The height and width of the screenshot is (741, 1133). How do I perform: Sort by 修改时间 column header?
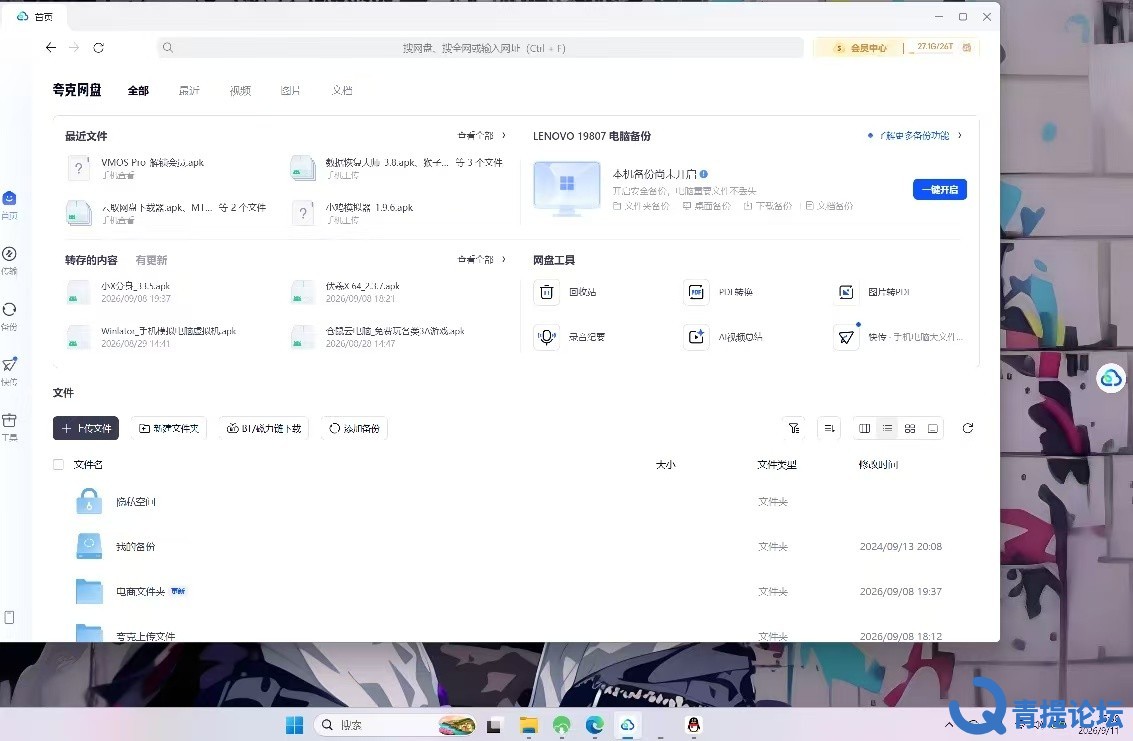pos(878,465)
